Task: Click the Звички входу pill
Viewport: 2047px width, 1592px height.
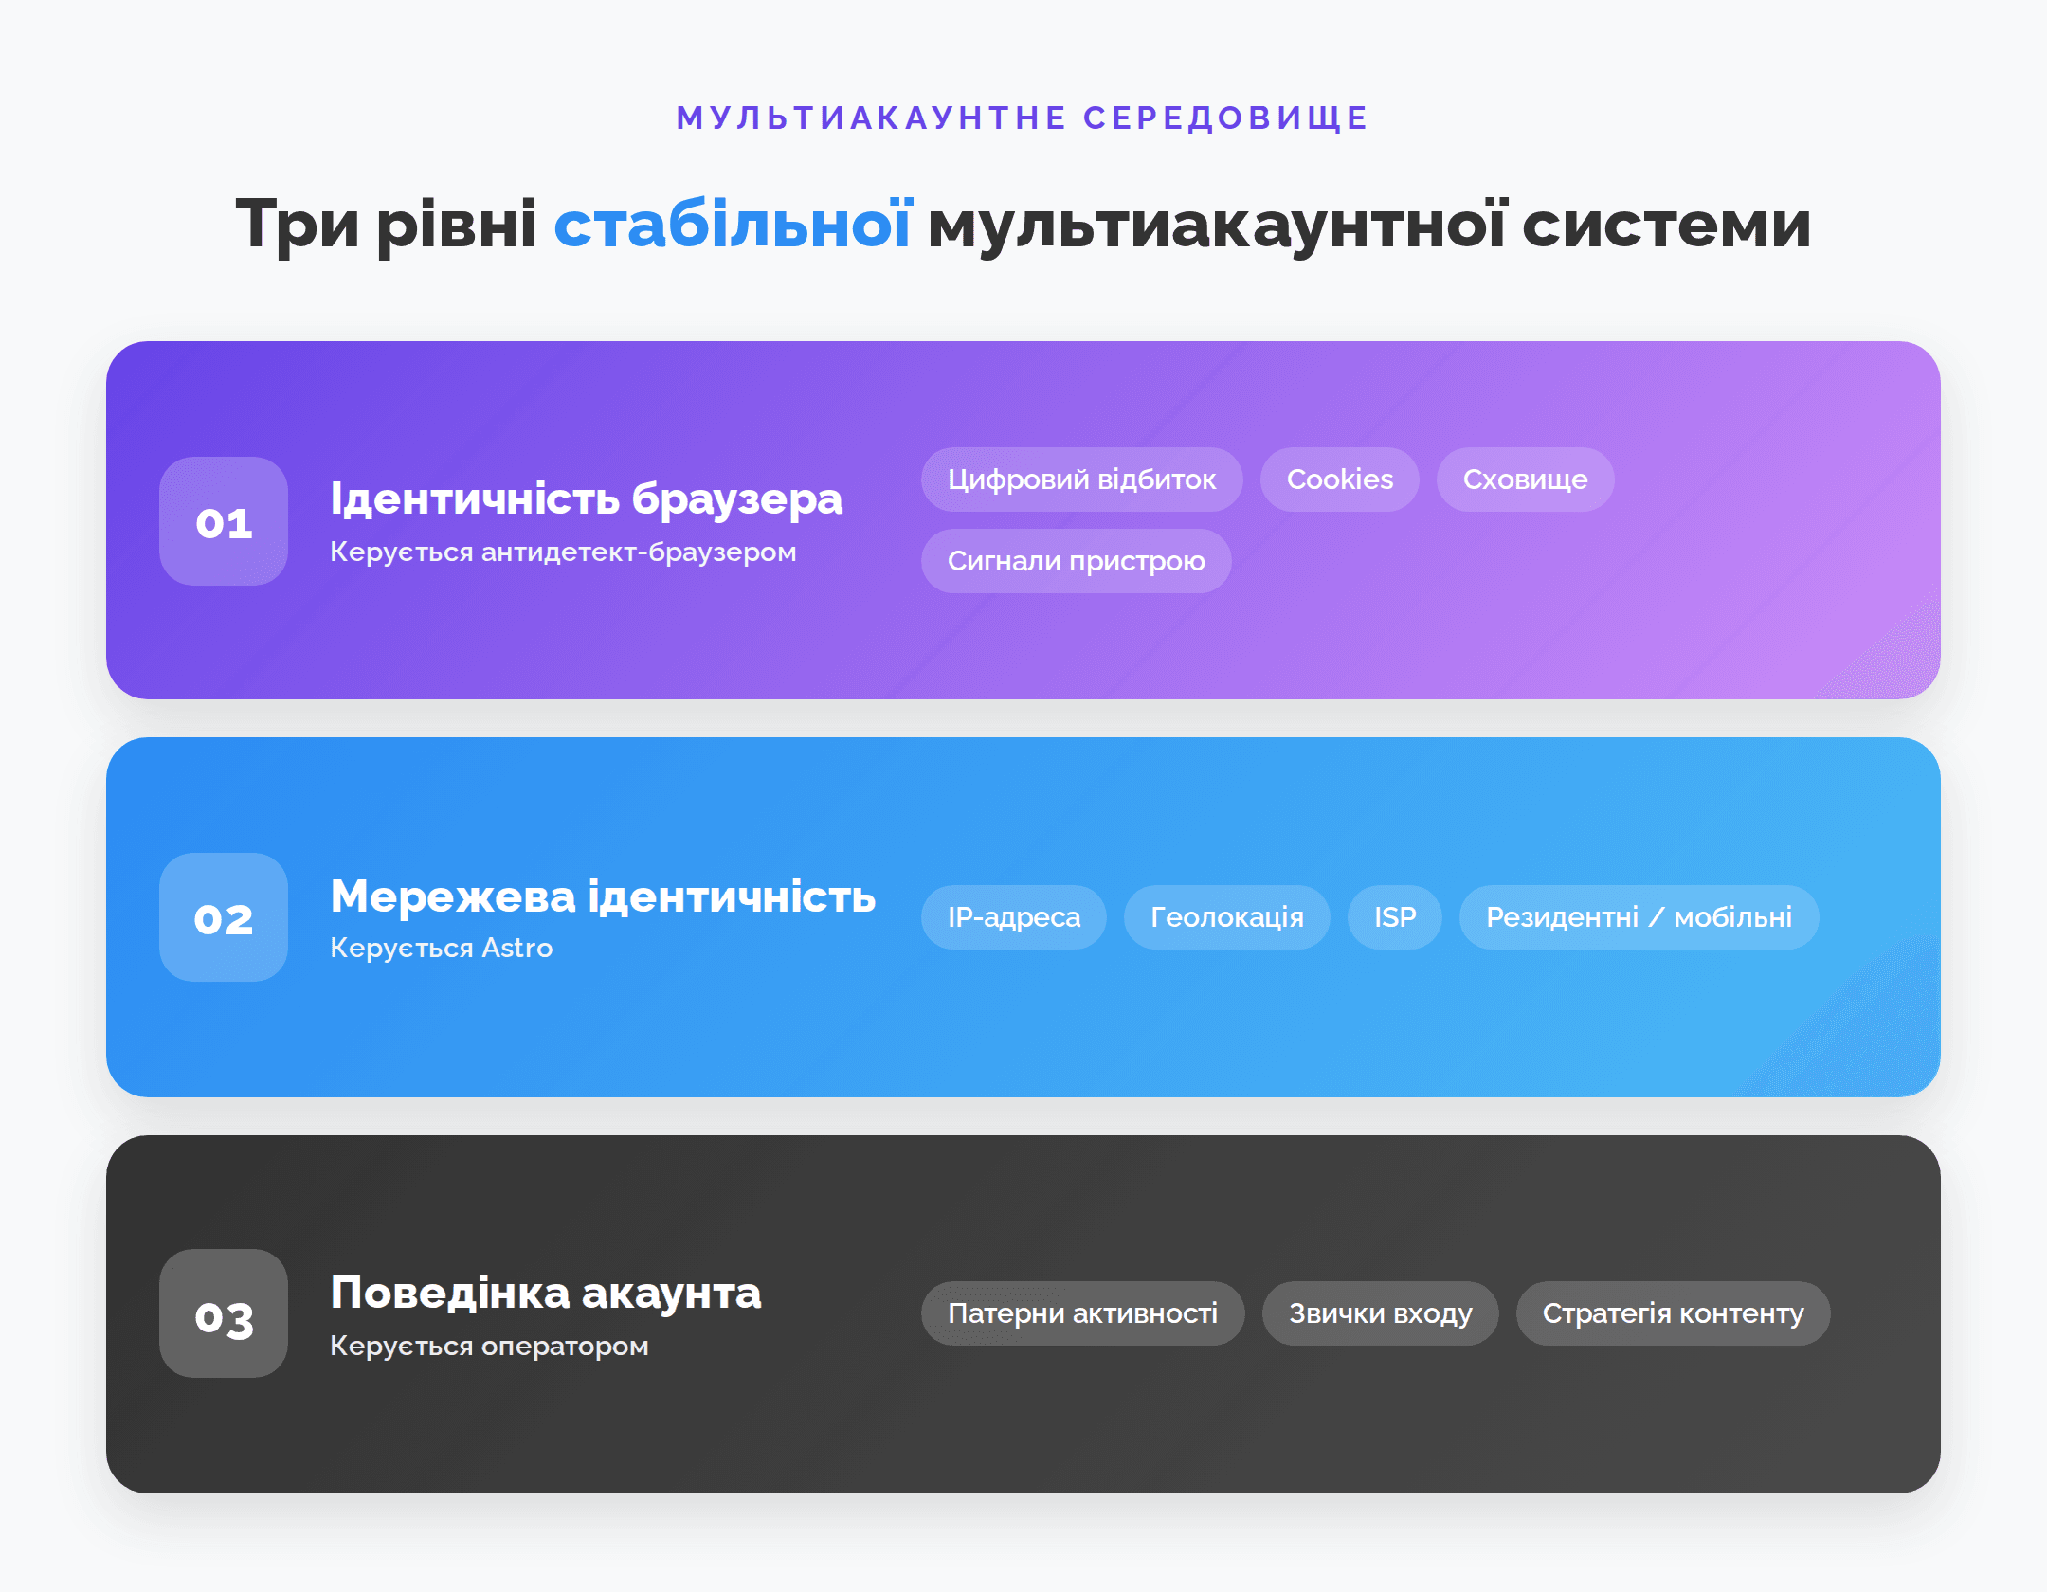Action: [x=1380, y=1313]
